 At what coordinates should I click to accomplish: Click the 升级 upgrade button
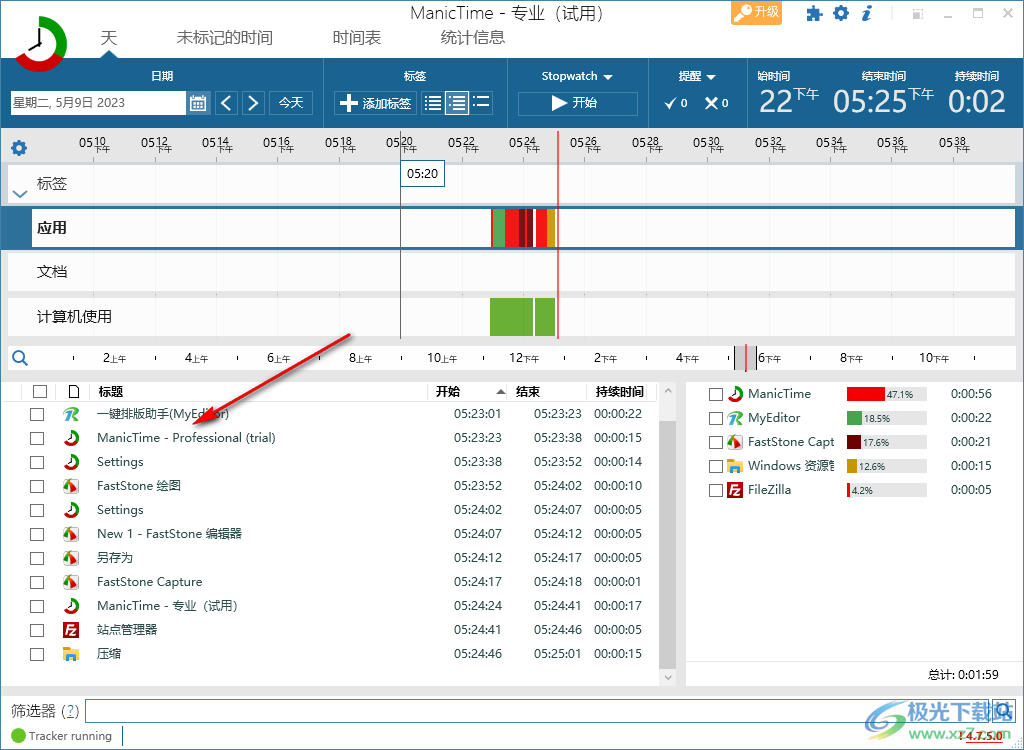coord(756,12)
